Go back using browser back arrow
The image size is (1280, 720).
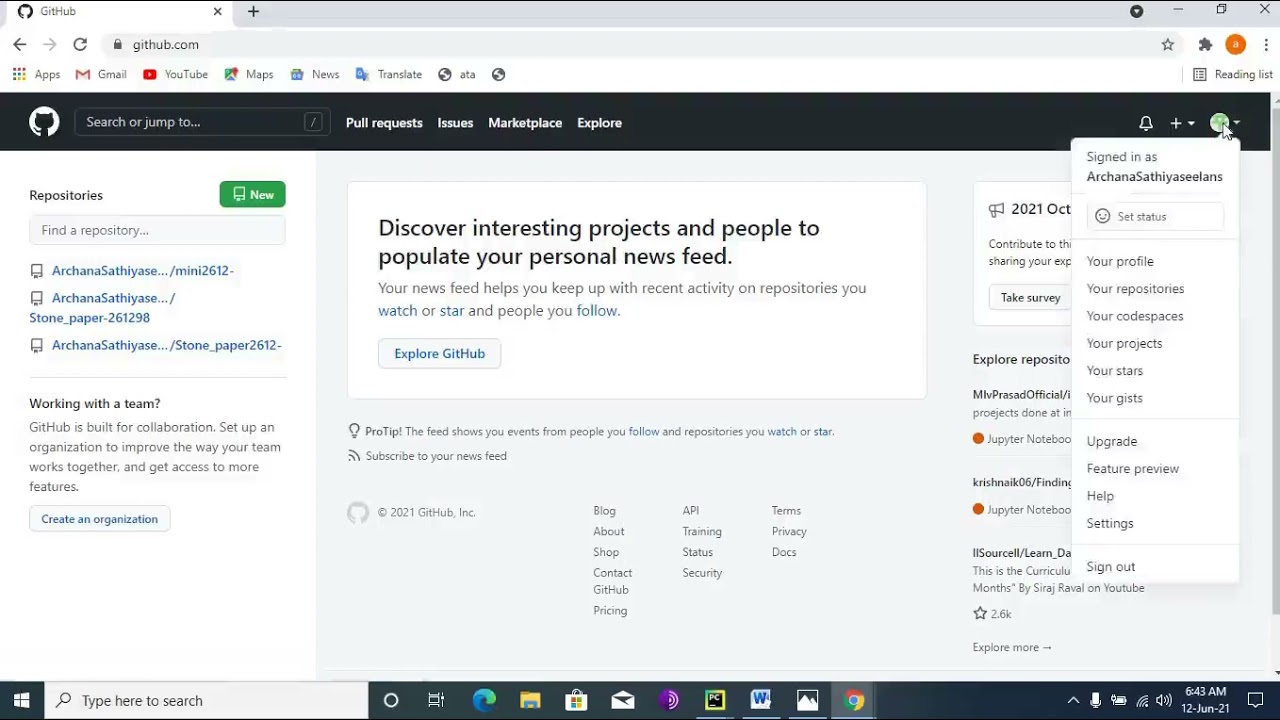(x=20, y=44)
